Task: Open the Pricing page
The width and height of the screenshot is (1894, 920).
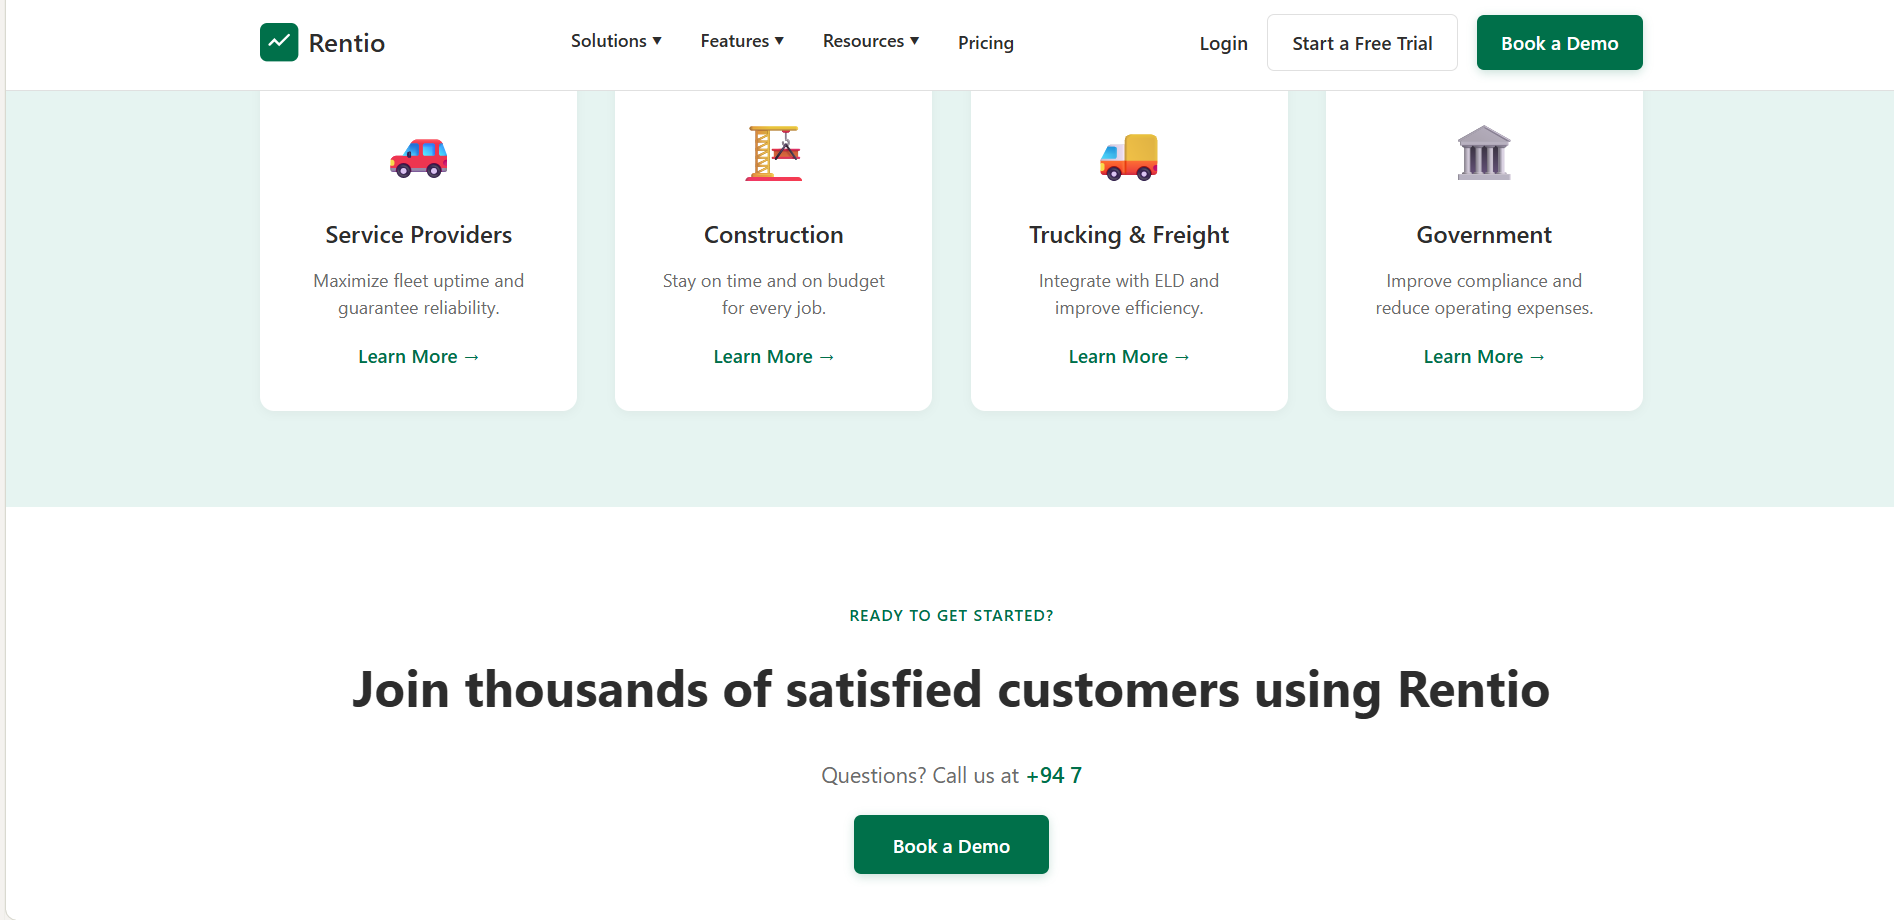Action: [x=985, y=43]
